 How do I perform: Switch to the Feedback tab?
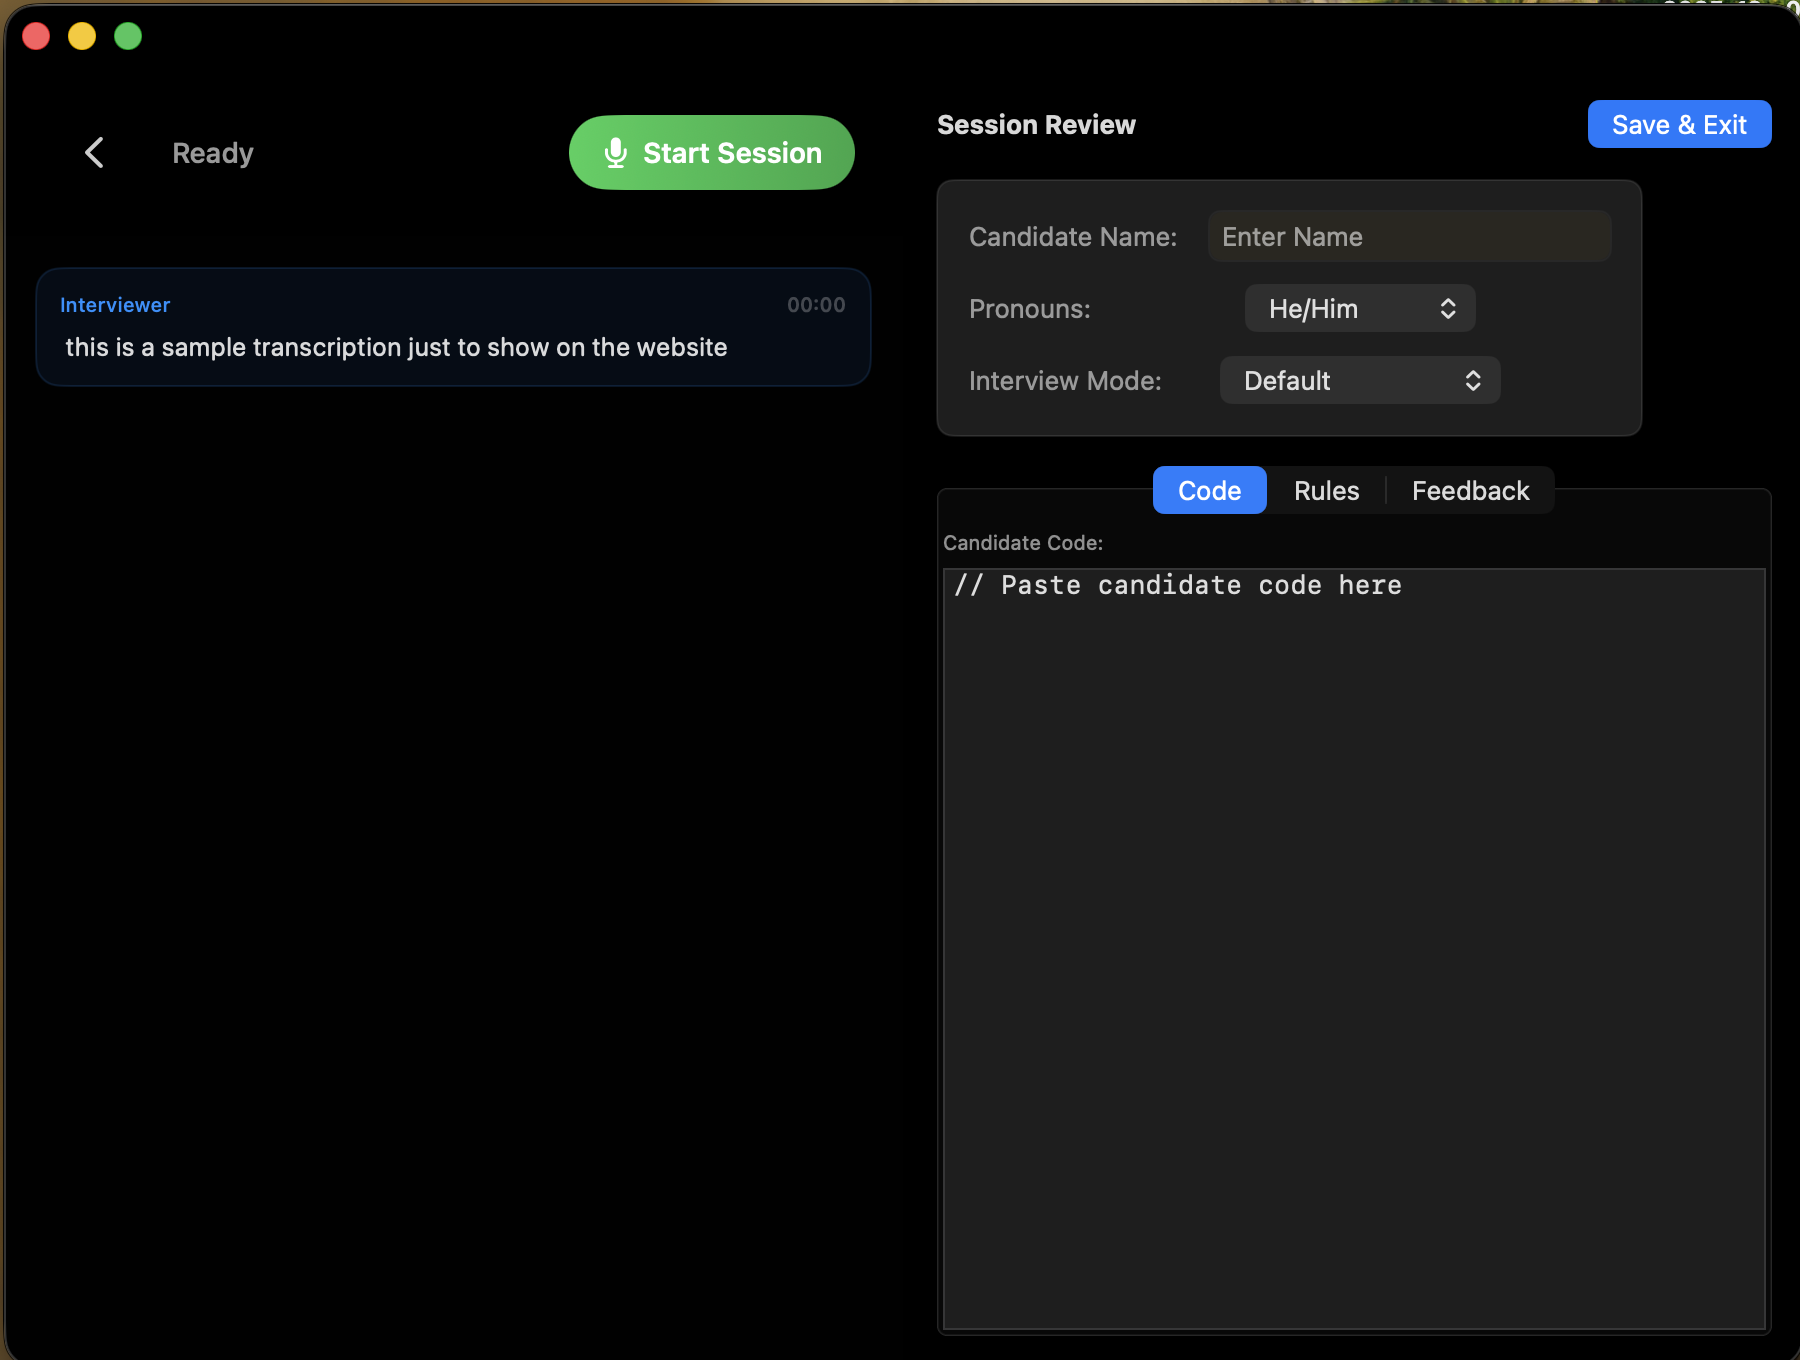point(1470,490)
